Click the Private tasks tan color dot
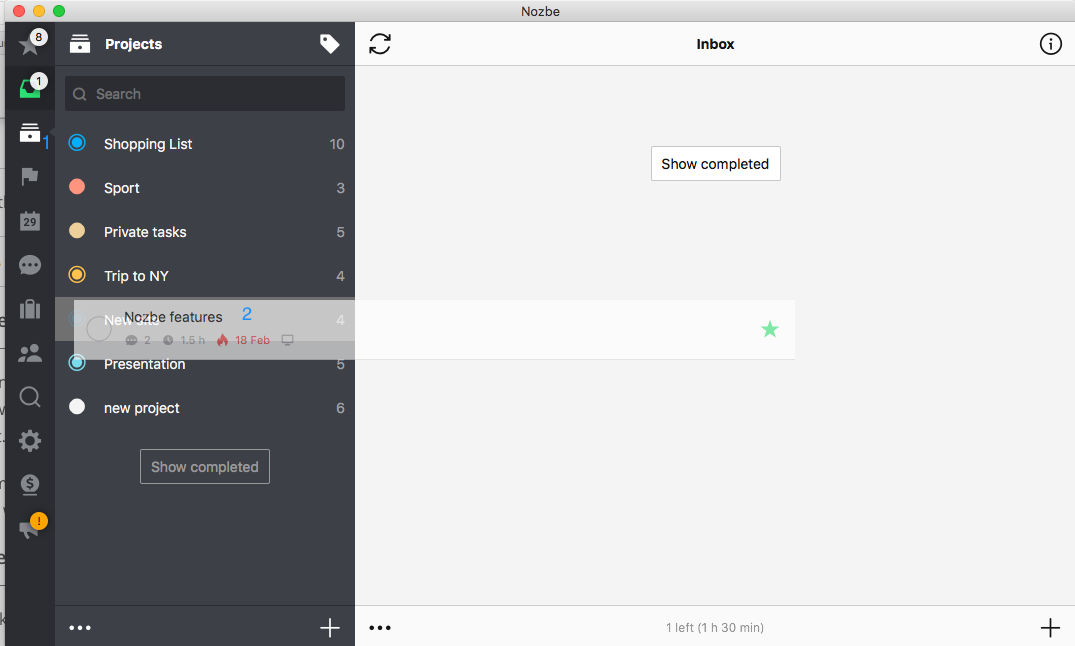The image size is (1075, 646). click(x=77, y=230)
